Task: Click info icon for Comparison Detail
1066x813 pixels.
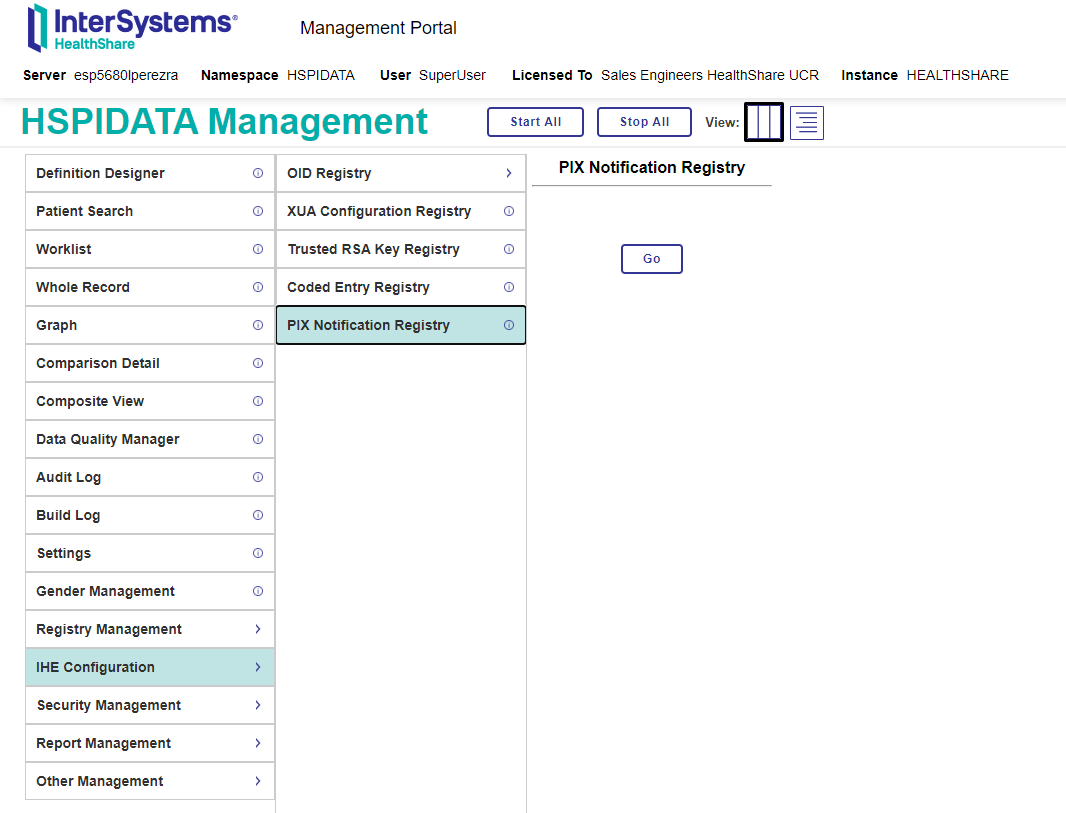Action: pyautogui.click(x=258, y=364)
